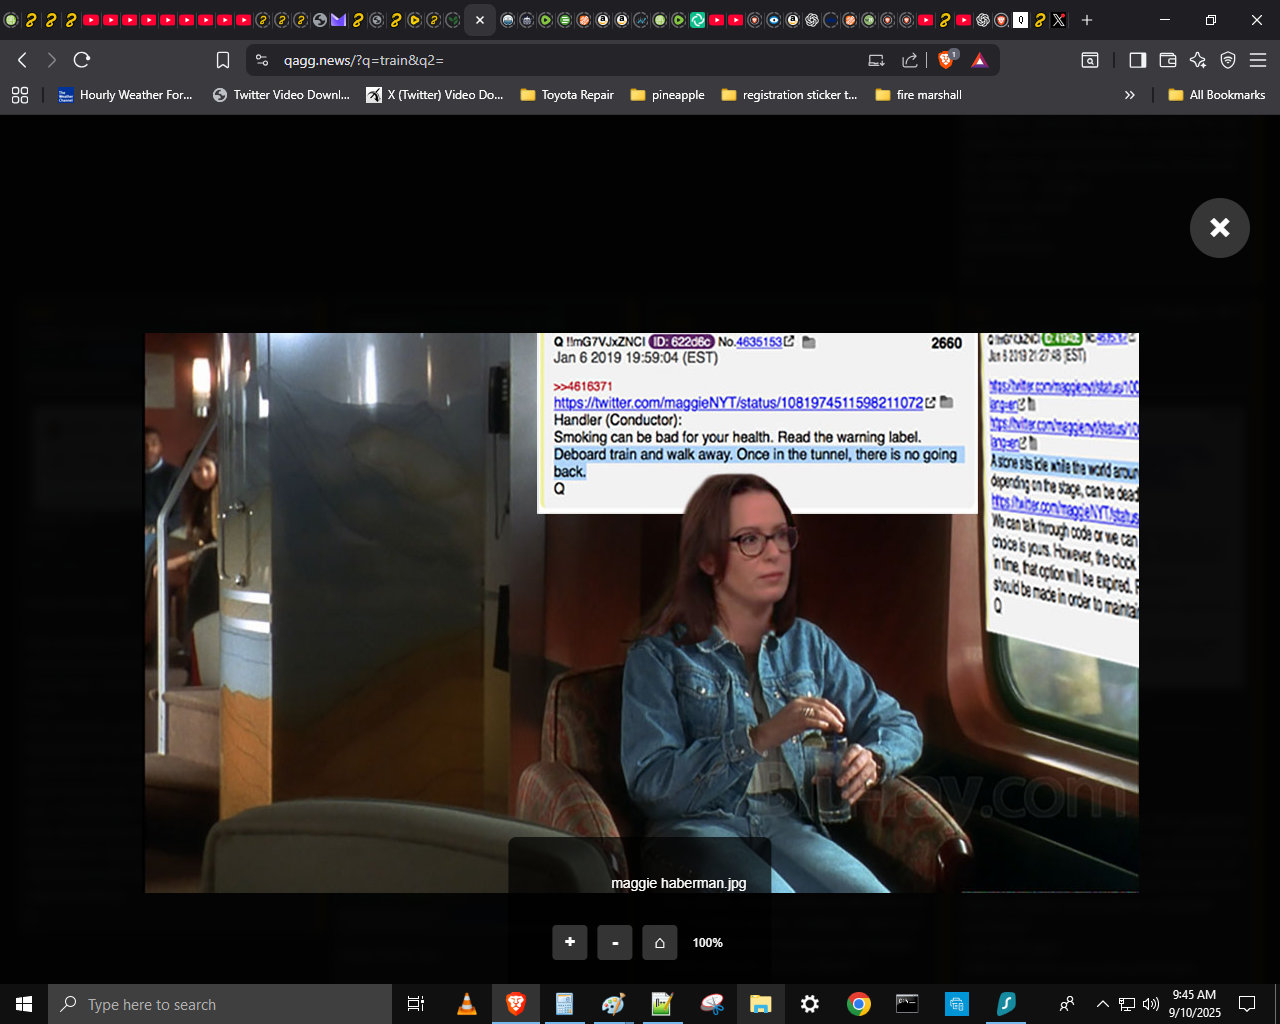Open Toyota Repair bookmark folder
The image size is (1280, 1024).
click(567, 95)
